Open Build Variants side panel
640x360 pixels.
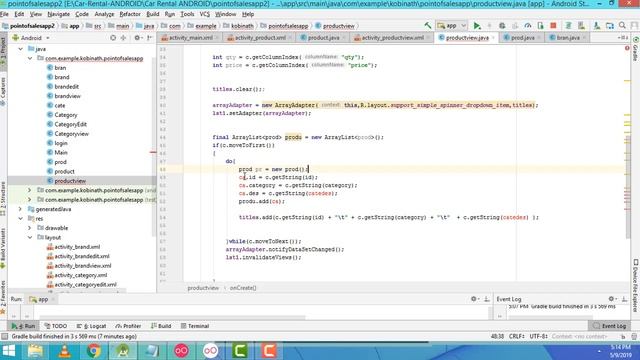(x=3, y=248)
